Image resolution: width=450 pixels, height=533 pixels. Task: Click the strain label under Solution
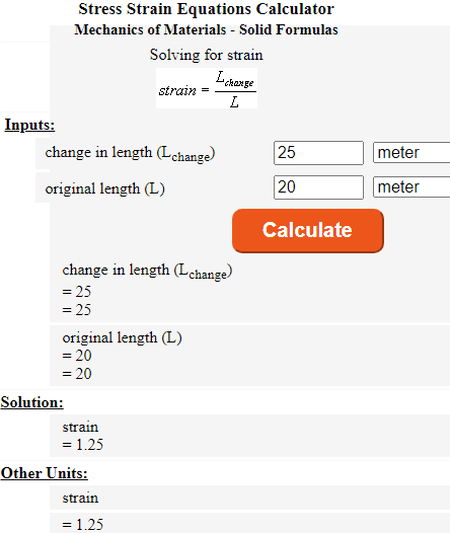(80, 427)
